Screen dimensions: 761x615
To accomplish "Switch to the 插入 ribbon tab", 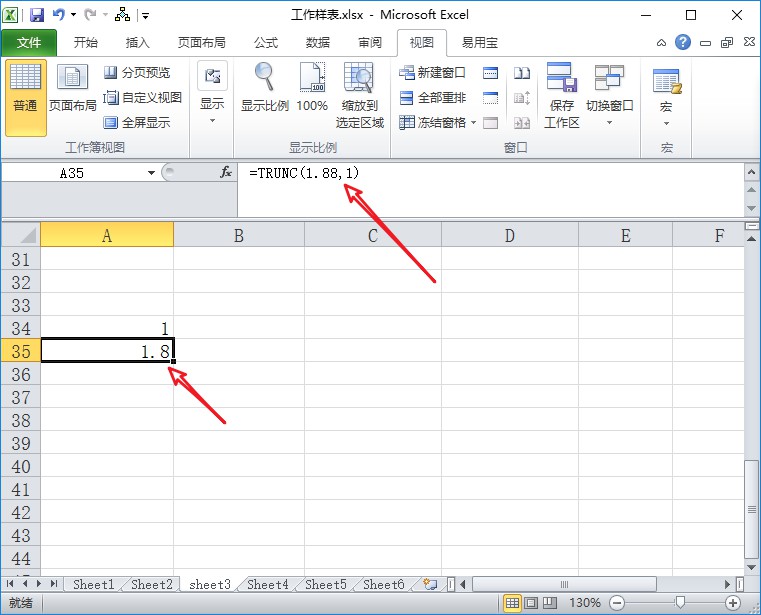I will [x=137, y=43].
